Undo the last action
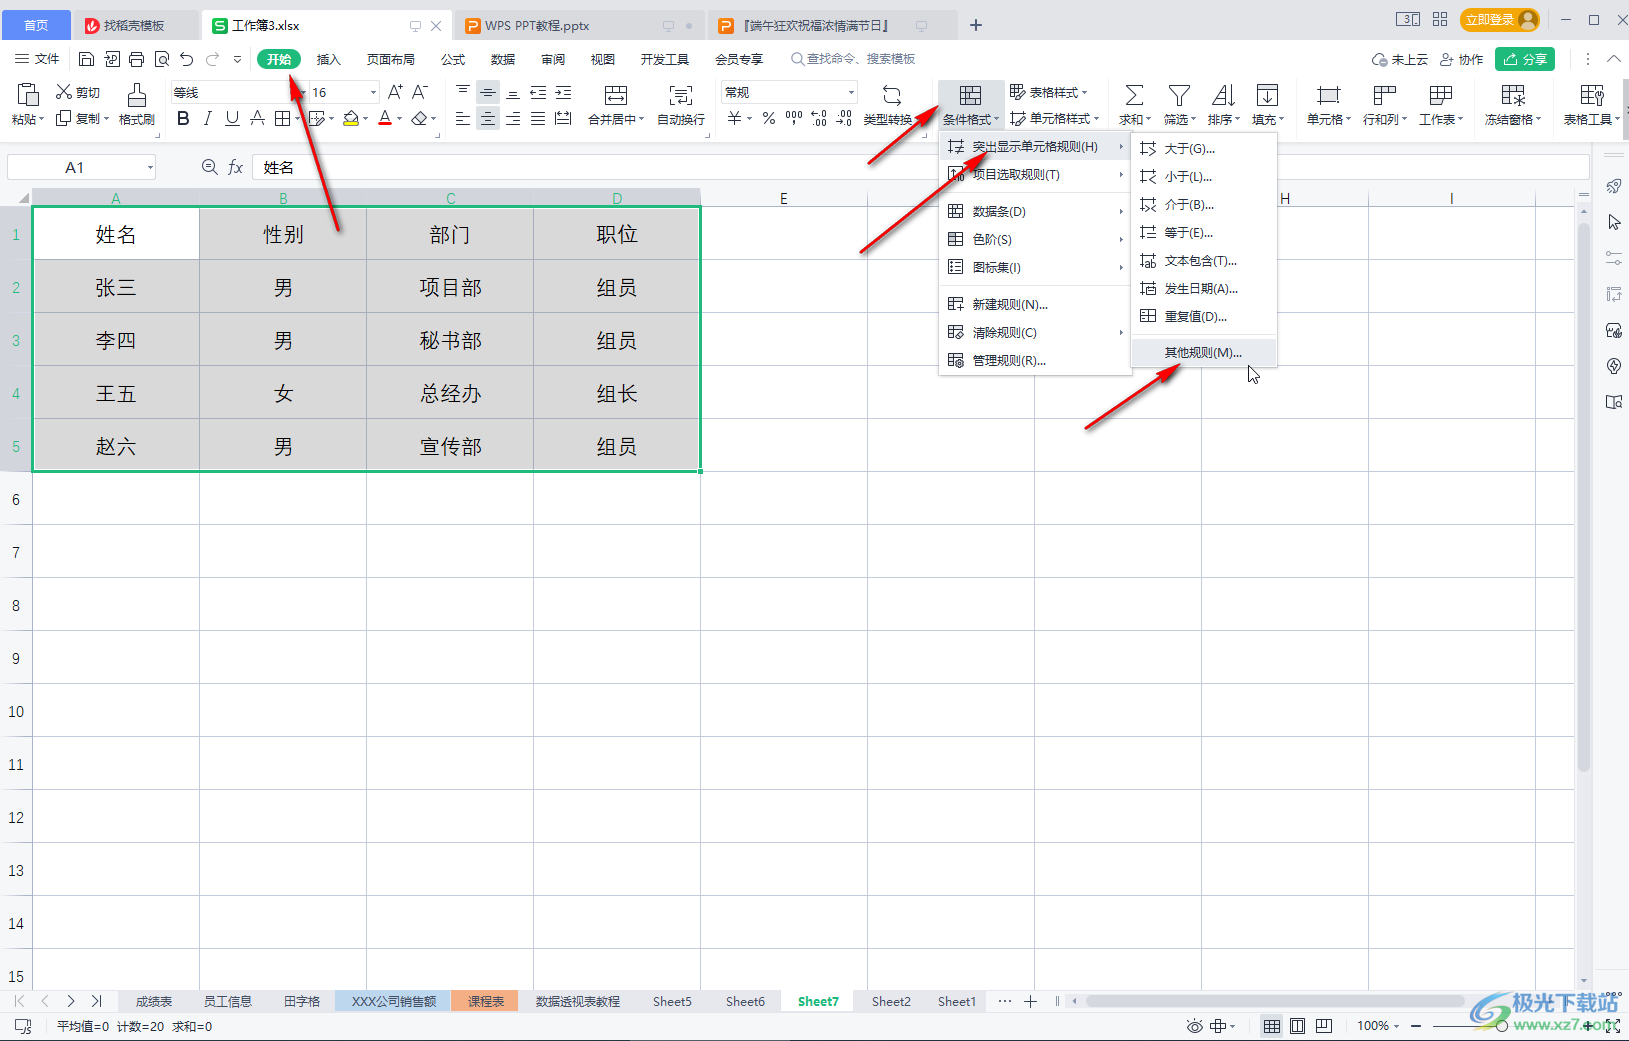 coord(187,60)
